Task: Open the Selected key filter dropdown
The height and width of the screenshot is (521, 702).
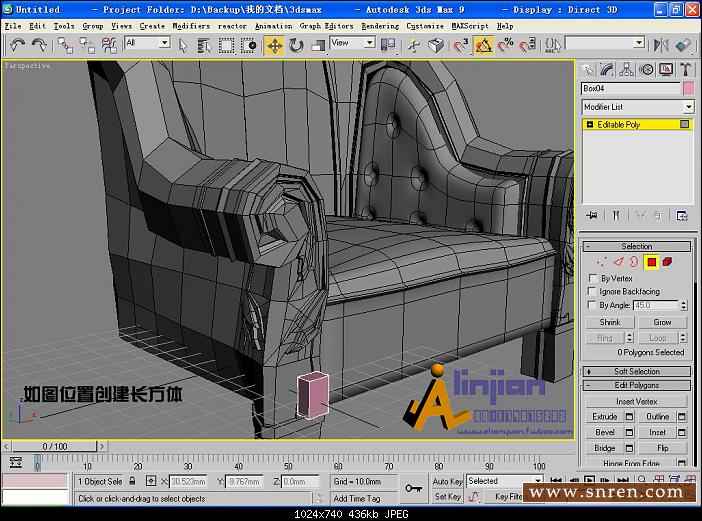Action: click(505, 481)
